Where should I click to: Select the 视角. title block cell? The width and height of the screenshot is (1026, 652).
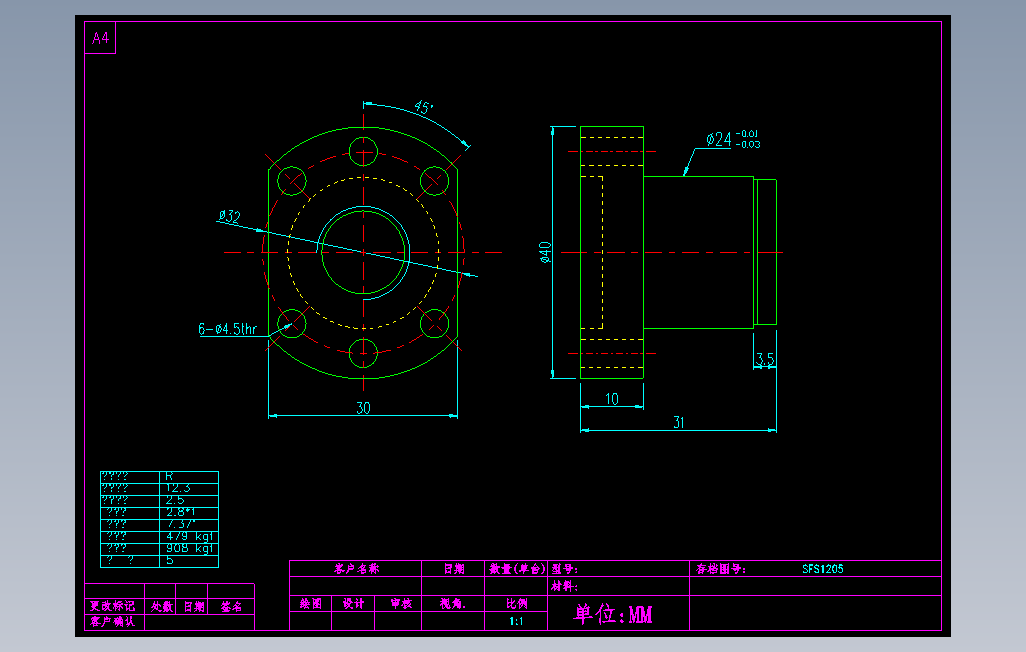point(453,604)
